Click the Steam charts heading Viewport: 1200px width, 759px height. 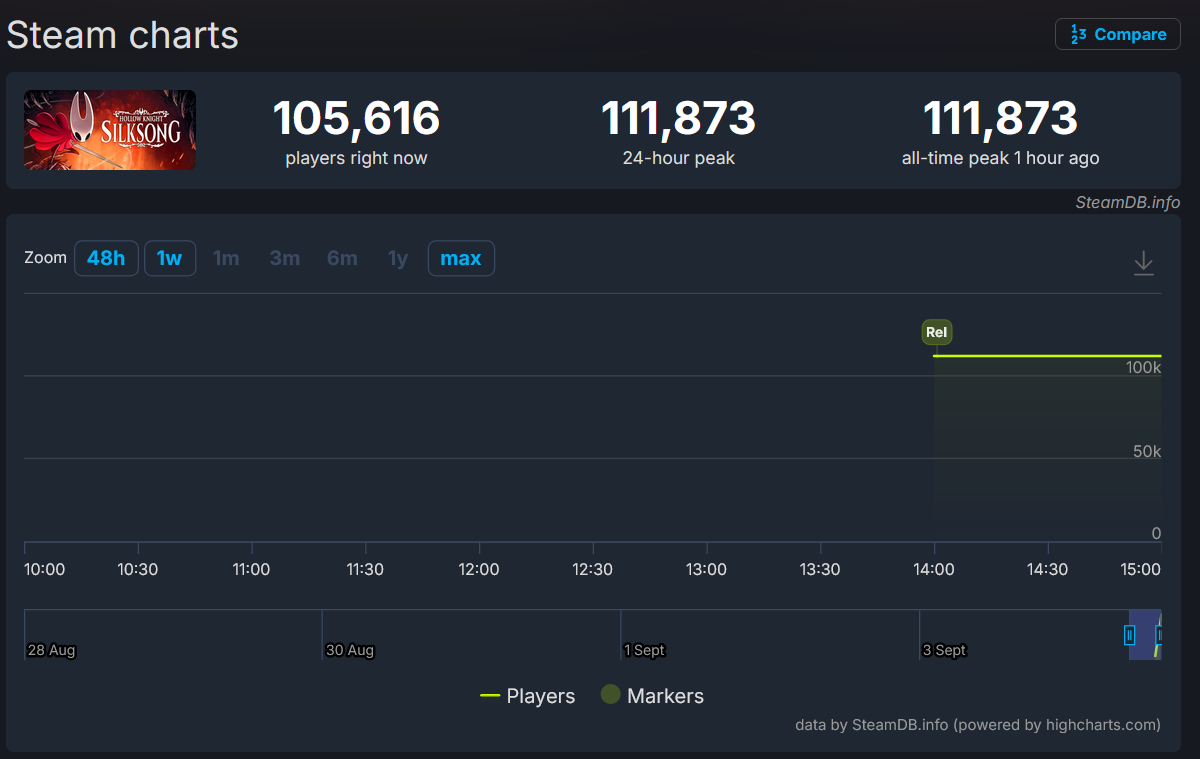(x=123, y=35)
